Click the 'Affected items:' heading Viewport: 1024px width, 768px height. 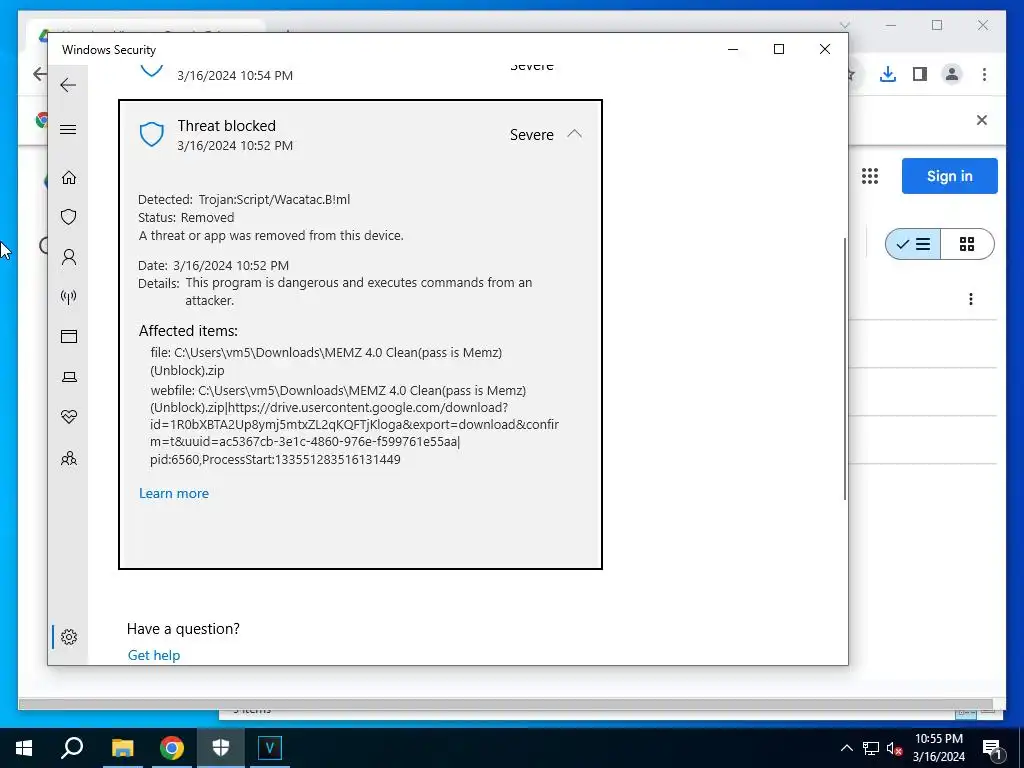[x=188, y=331]
